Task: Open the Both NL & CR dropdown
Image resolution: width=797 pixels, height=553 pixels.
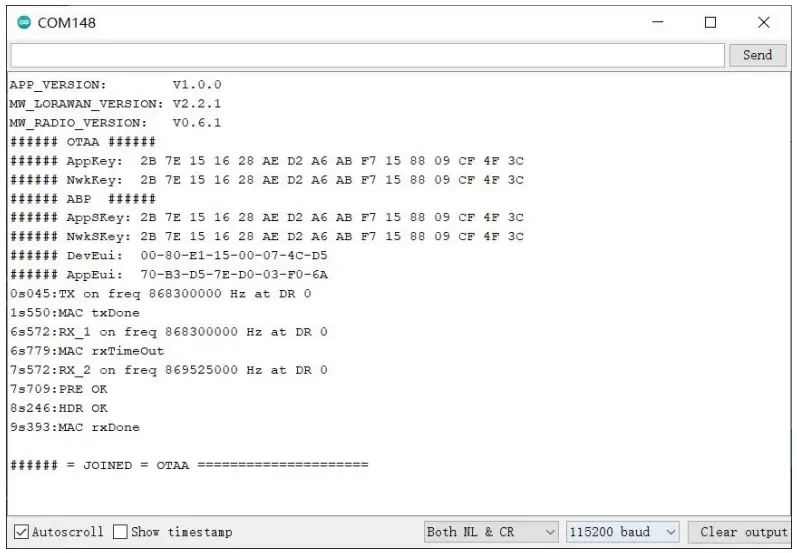Action: click(491, 532)
